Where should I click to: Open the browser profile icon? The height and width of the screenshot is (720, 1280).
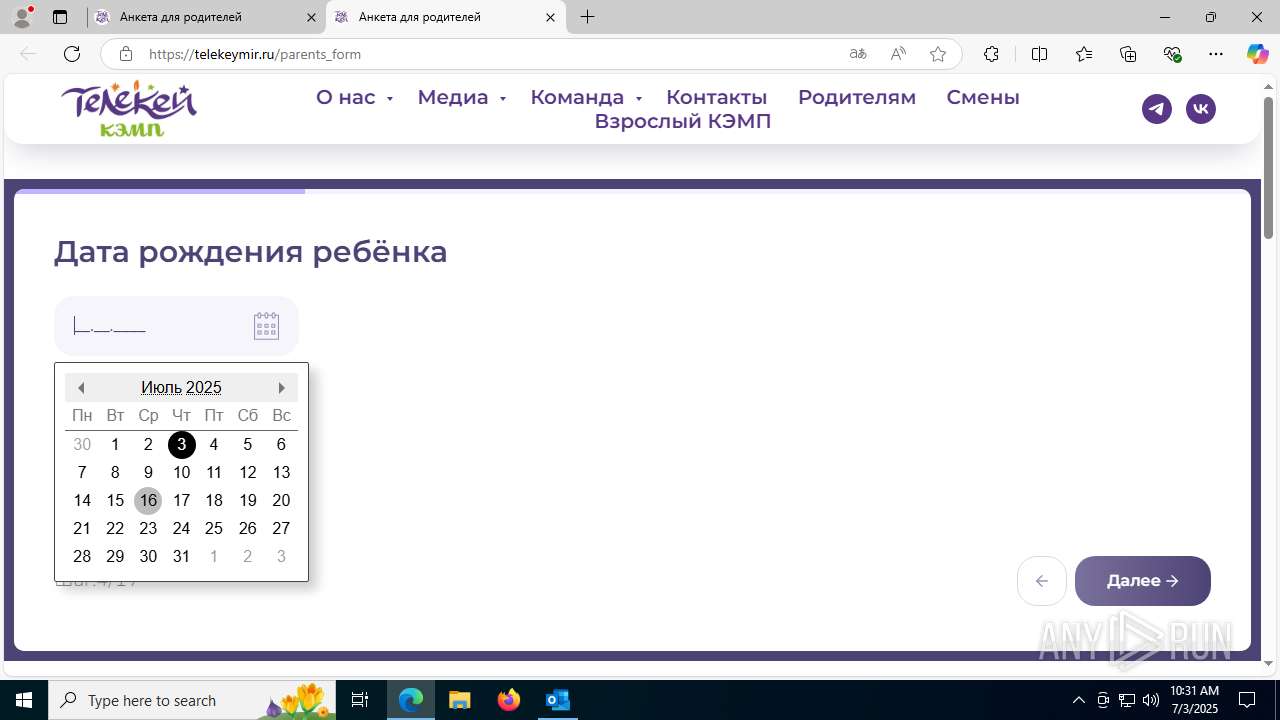(x=21, y=17)
